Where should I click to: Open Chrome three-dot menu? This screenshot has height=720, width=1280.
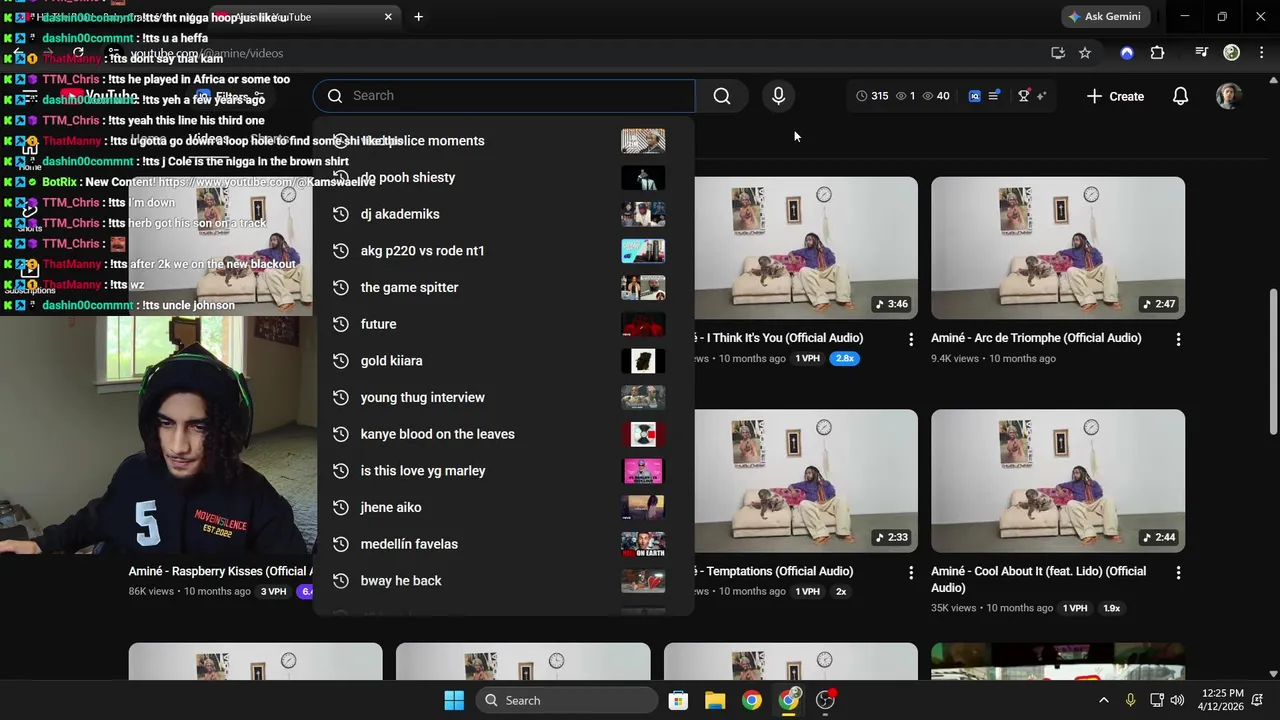[1262, 53]
